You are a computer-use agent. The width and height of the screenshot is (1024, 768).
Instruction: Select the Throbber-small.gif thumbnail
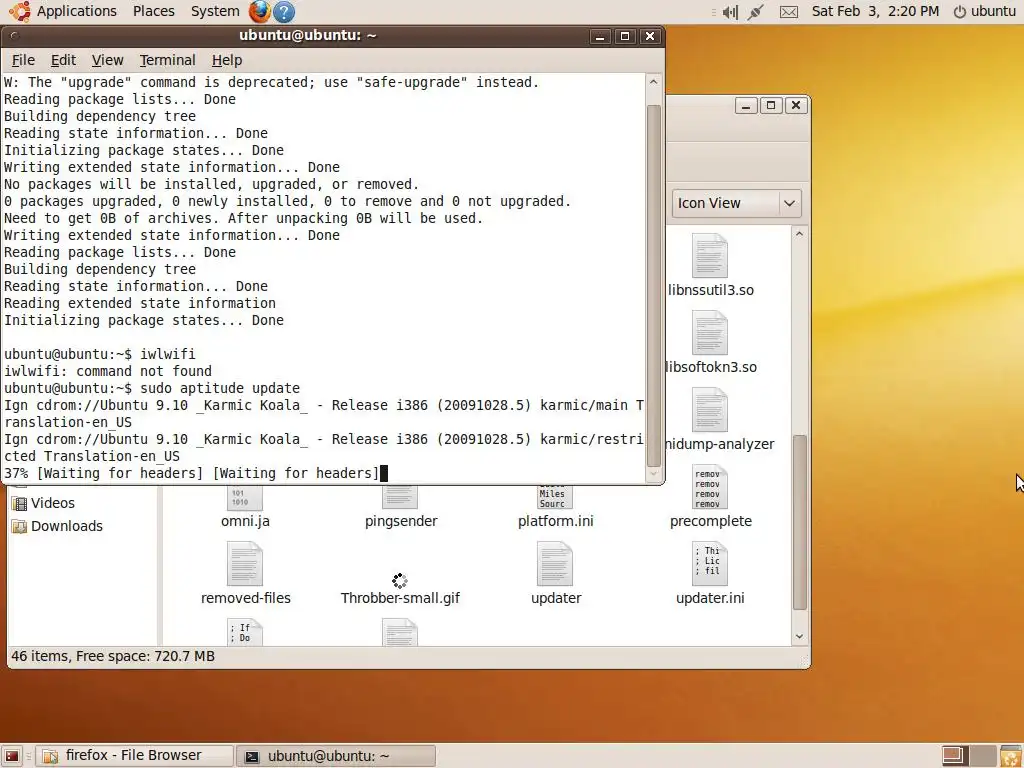tap(400, 580)
